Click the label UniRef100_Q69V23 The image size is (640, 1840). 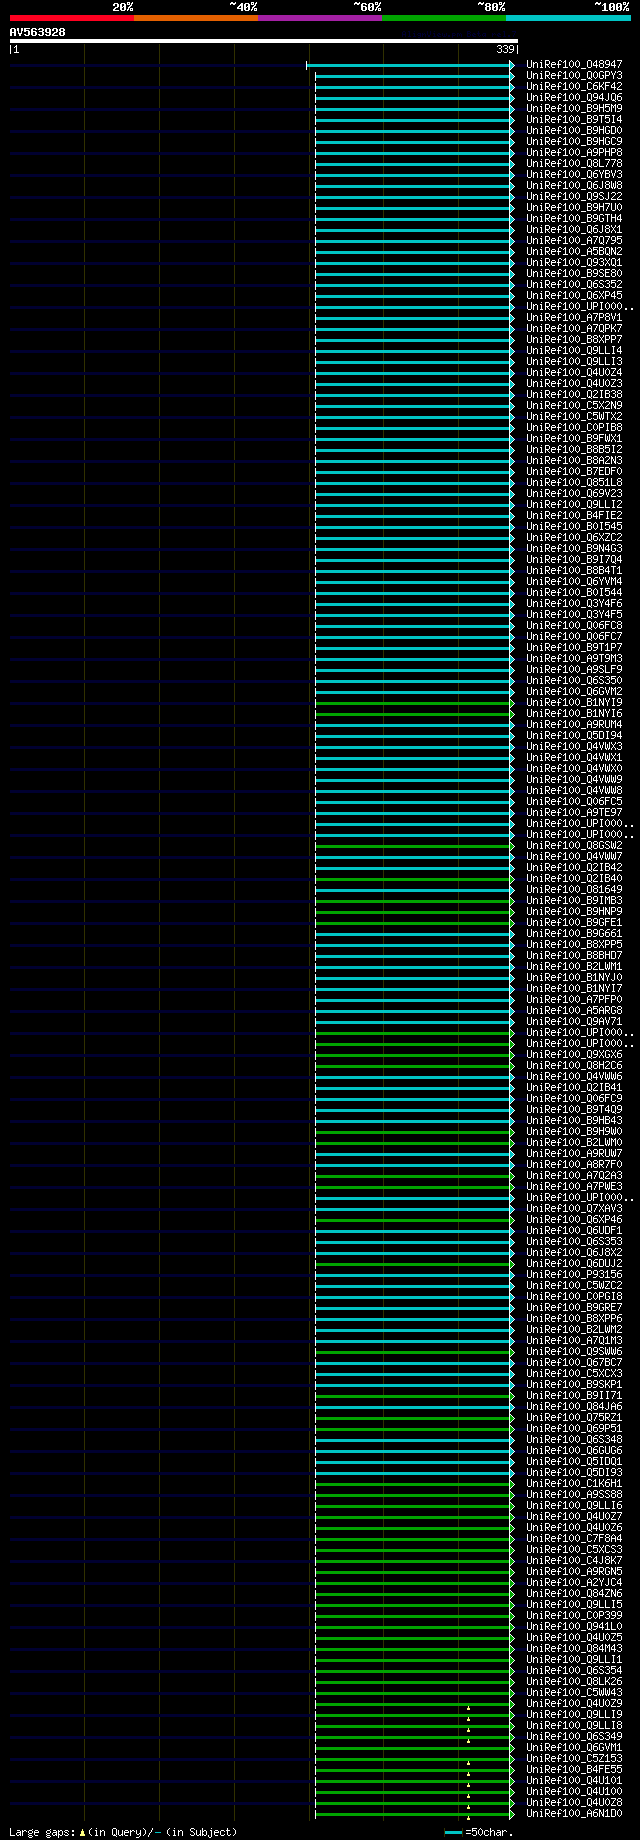574,493
